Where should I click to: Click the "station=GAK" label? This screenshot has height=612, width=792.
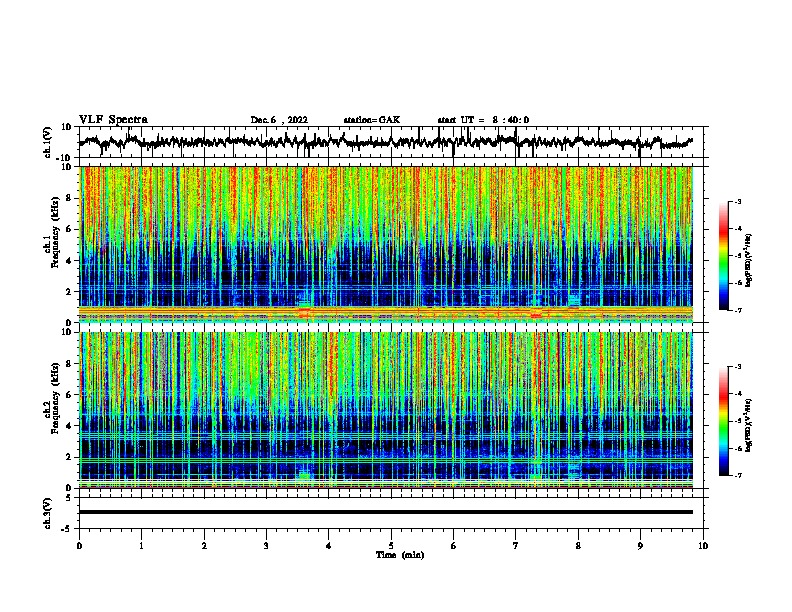pyautogui.click(x=372, y=120)
